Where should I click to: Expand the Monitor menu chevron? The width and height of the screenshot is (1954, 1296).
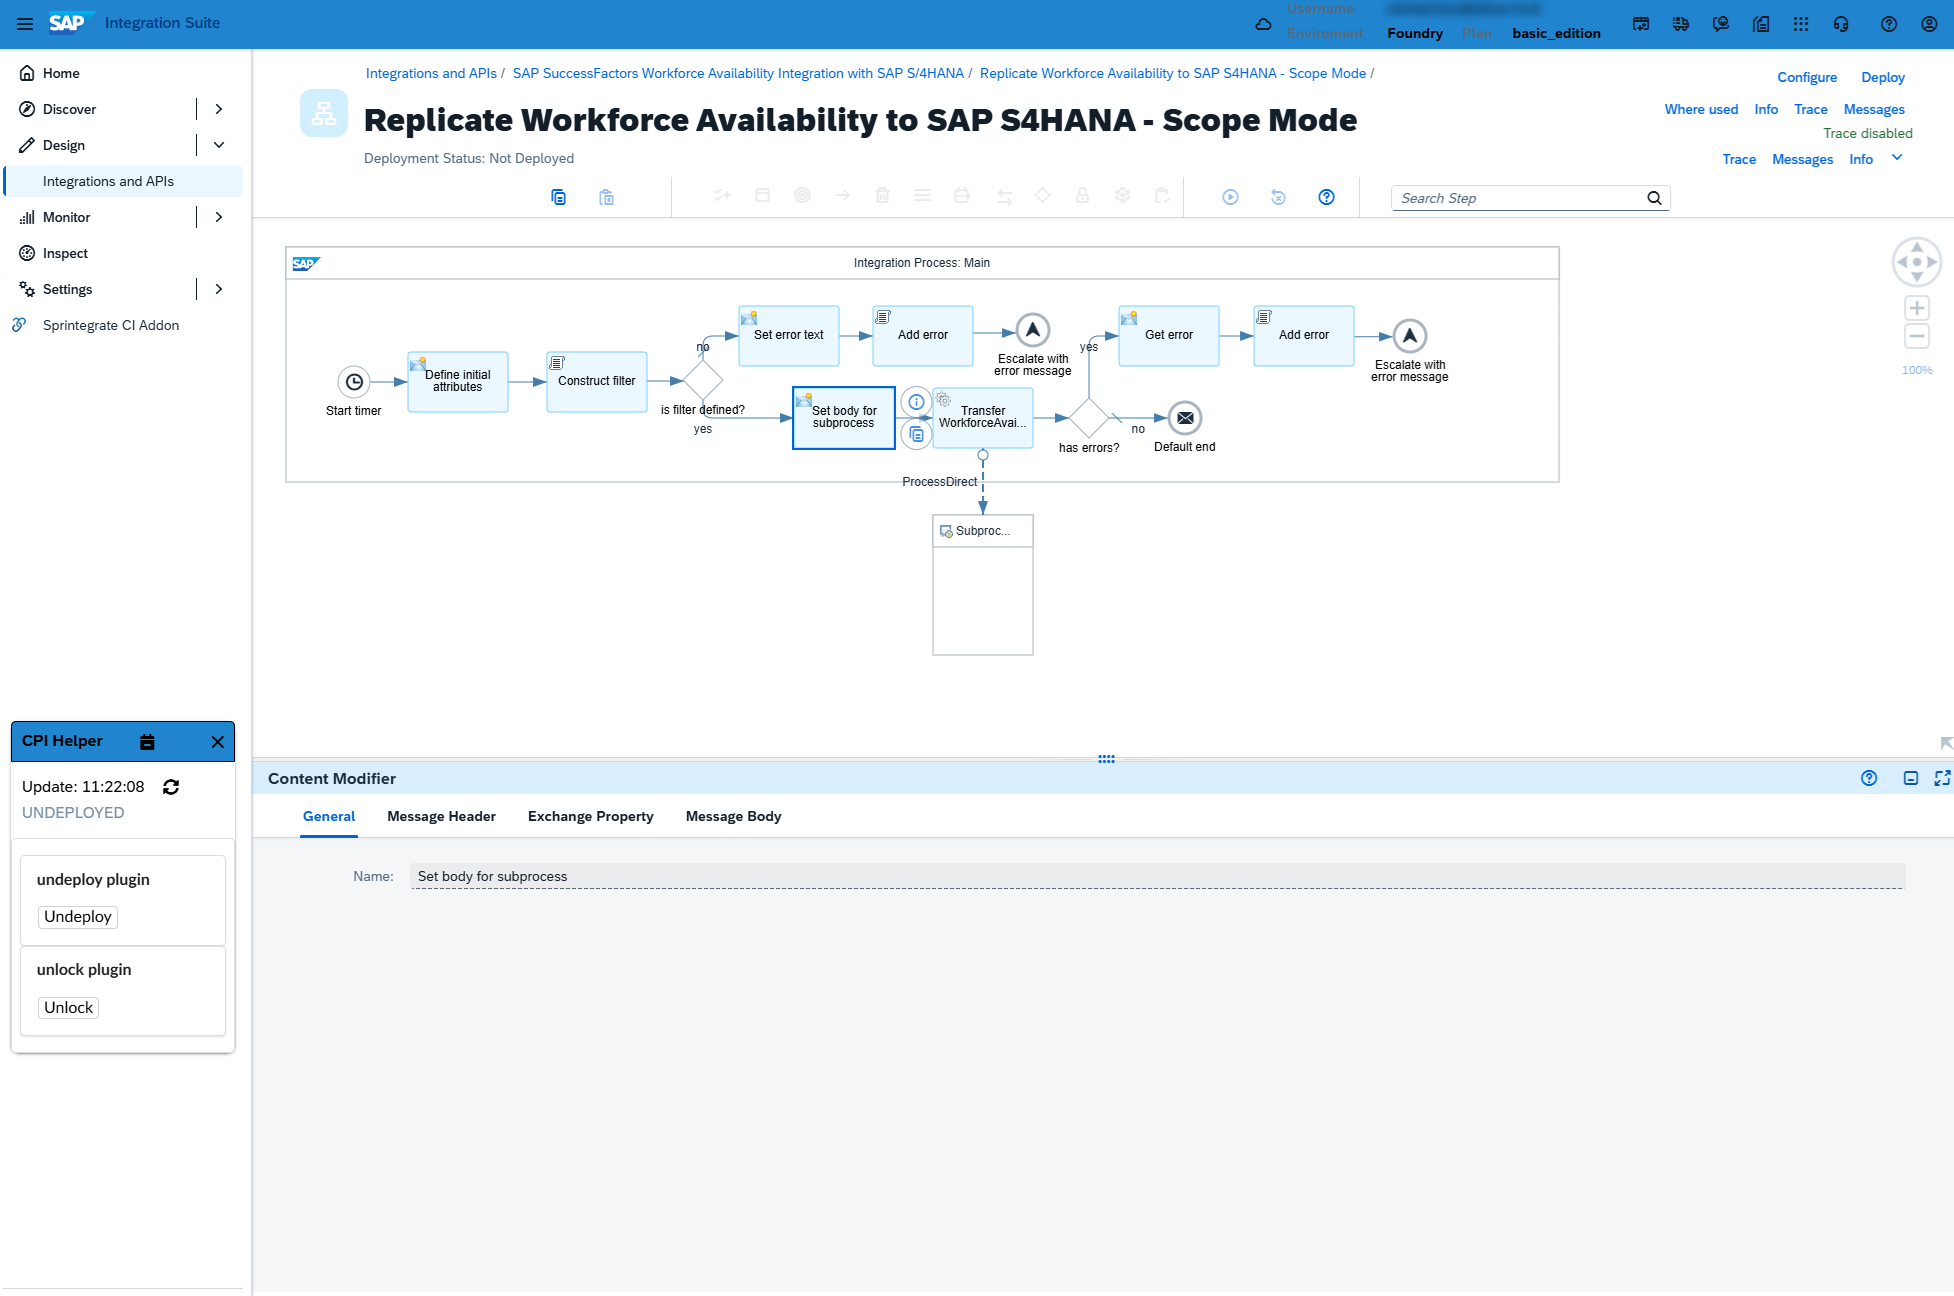click(x=219, y=217)
